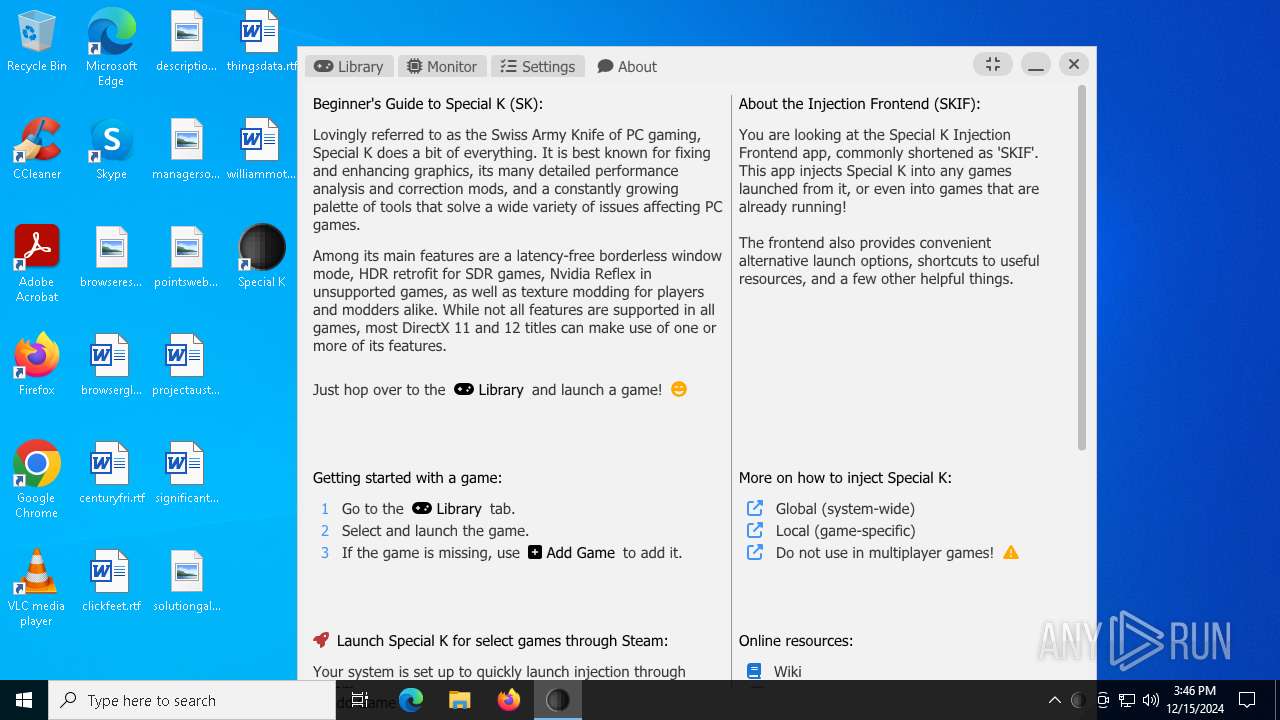The width and height of the screenshot is (1280, 720).
Task: Open the Wiki online resource
Action: (787, 672)
